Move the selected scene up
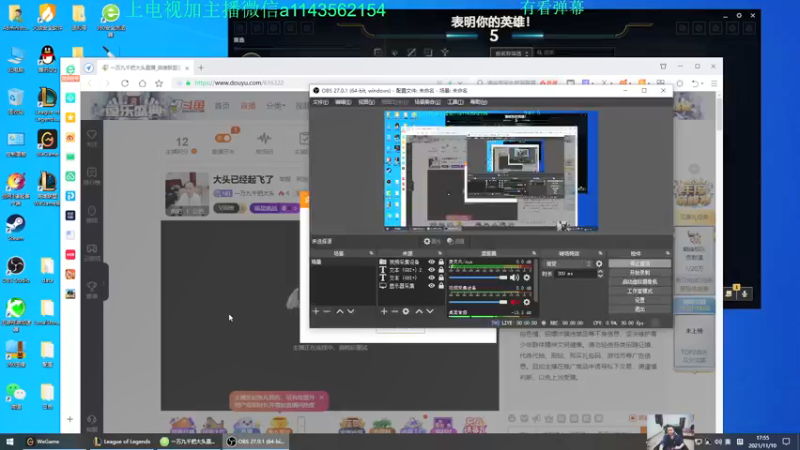 pos(340,311)
